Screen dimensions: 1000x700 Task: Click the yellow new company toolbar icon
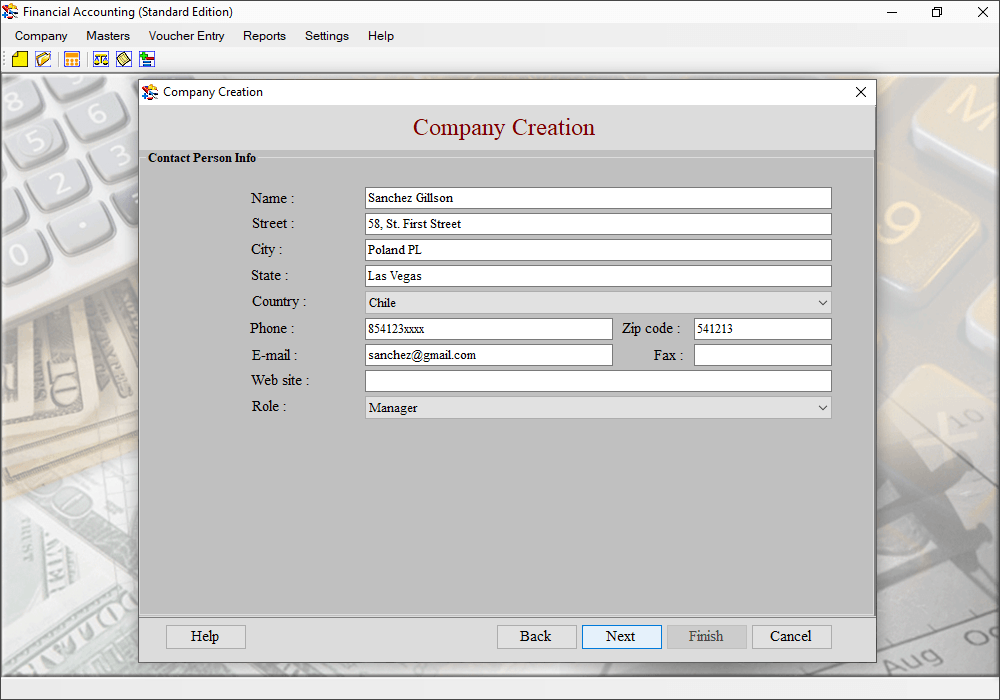(20, 59)
